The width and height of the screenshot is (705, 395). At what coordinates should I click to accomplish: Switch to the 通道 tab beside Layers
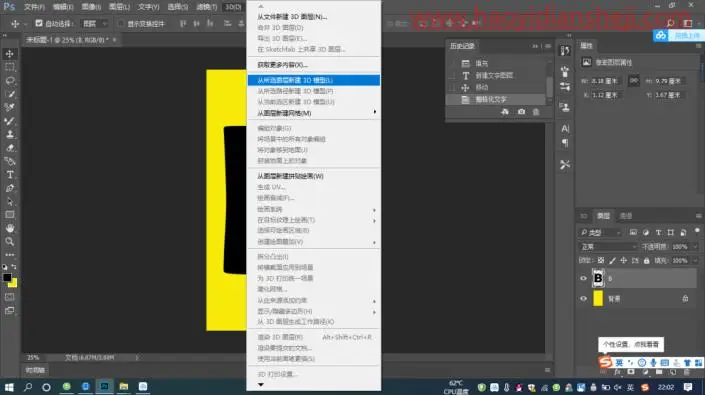coord(626,216)
